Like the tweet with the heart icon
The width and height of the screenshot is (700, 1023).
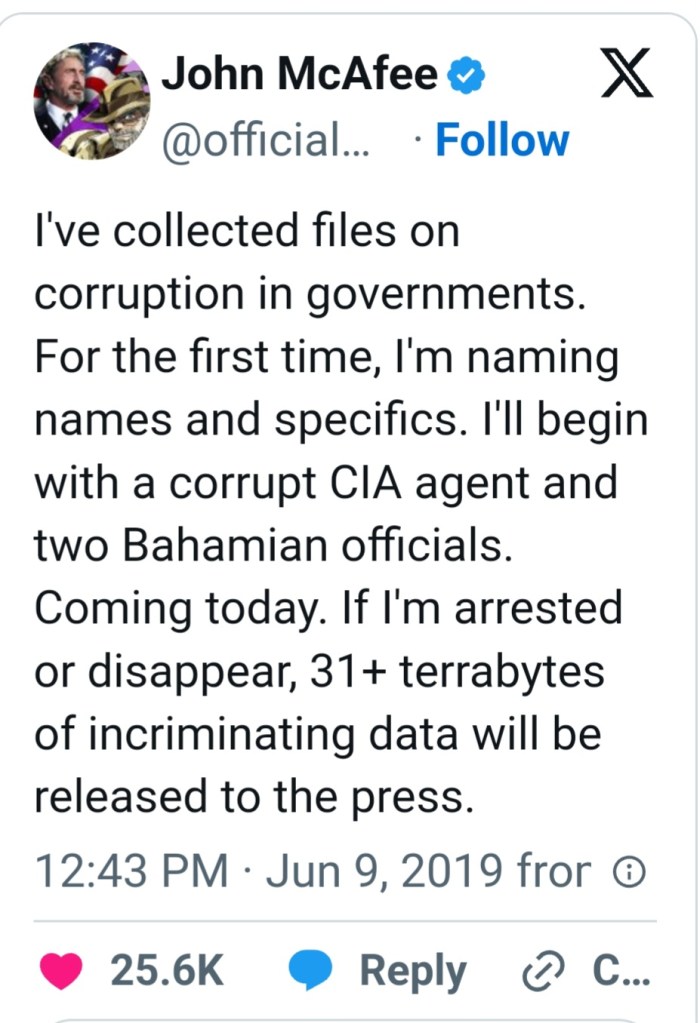pyautogui.click(x=61, y=971)
